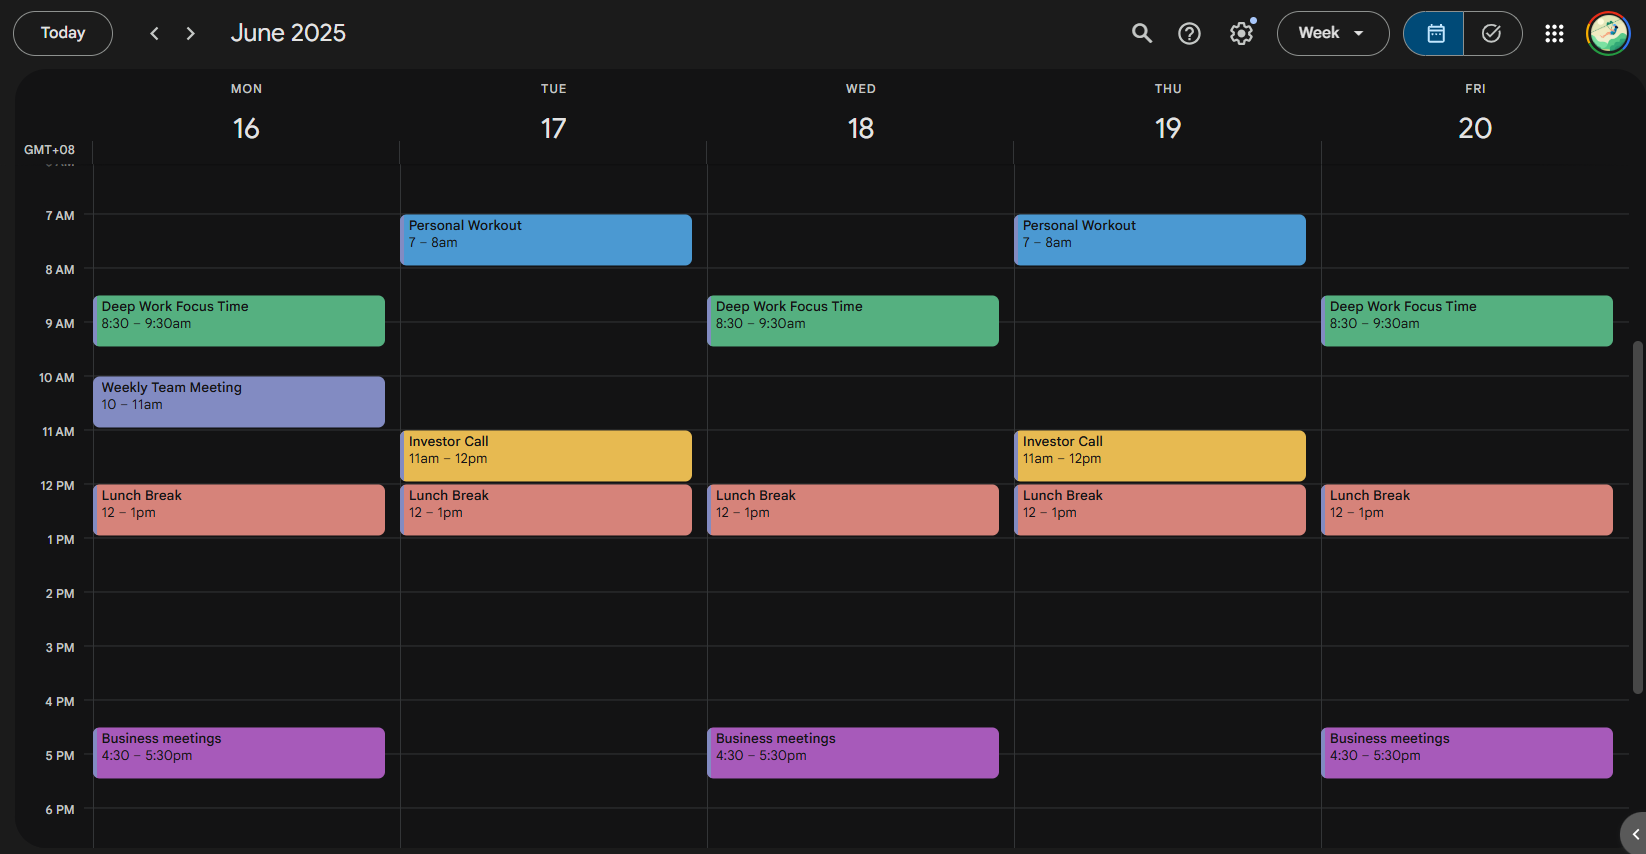Viewport: 1646px width, 854px height.
Task: Open the Week view dropdown
Action: [1333, 33]
